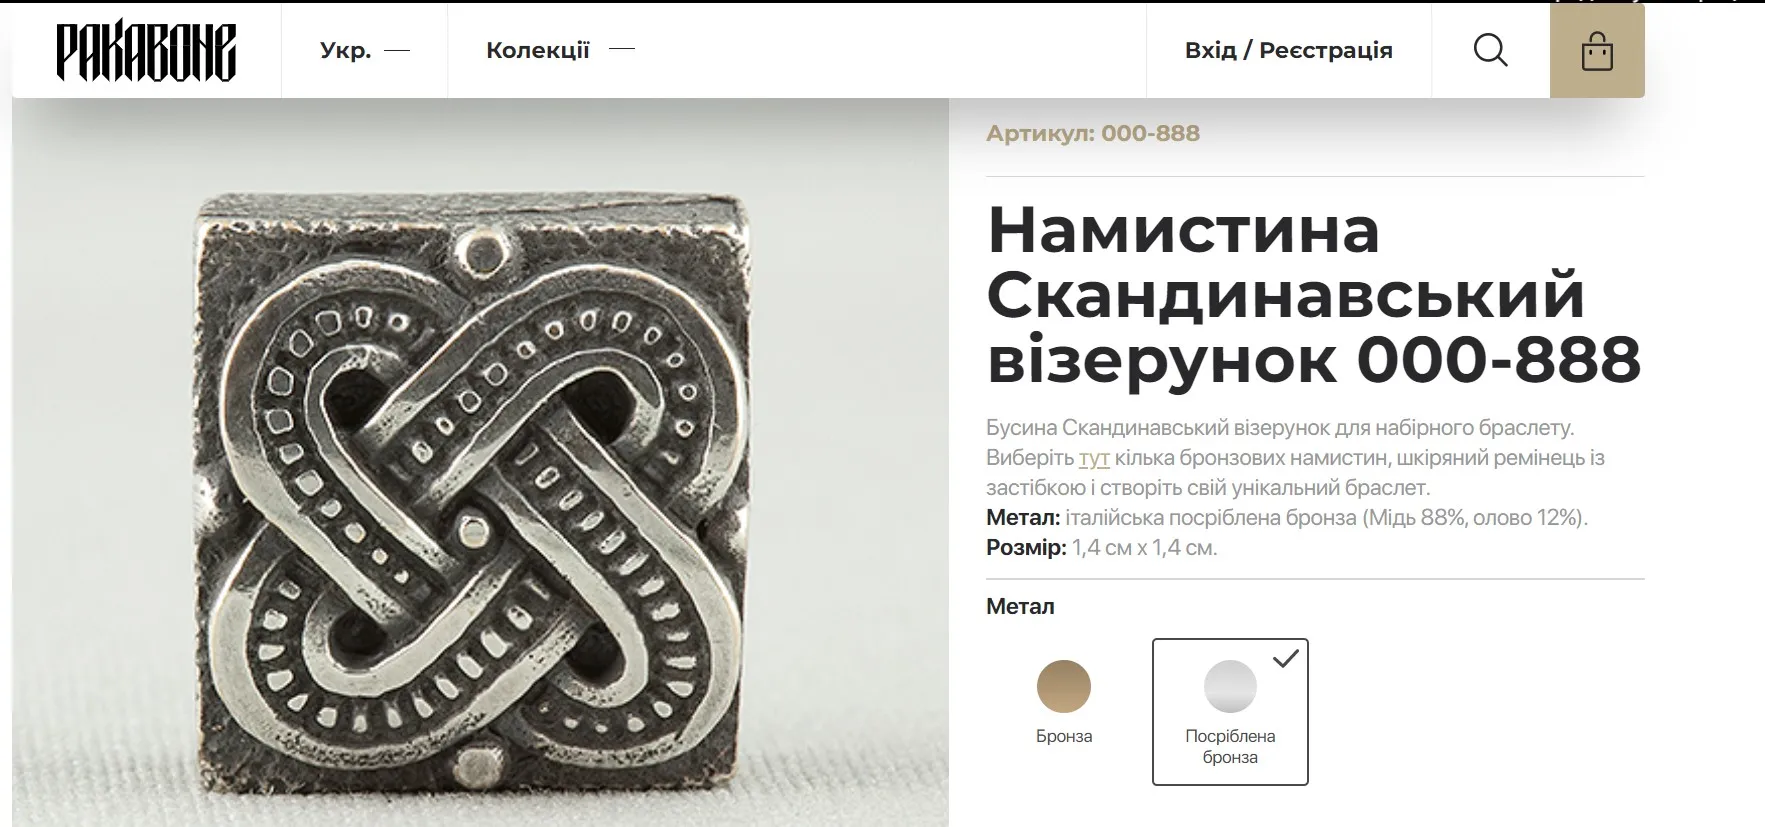Open the shopping bag cart
Image resolution: width=1765 pixels, height=827 pixels.
(1597, 51)
